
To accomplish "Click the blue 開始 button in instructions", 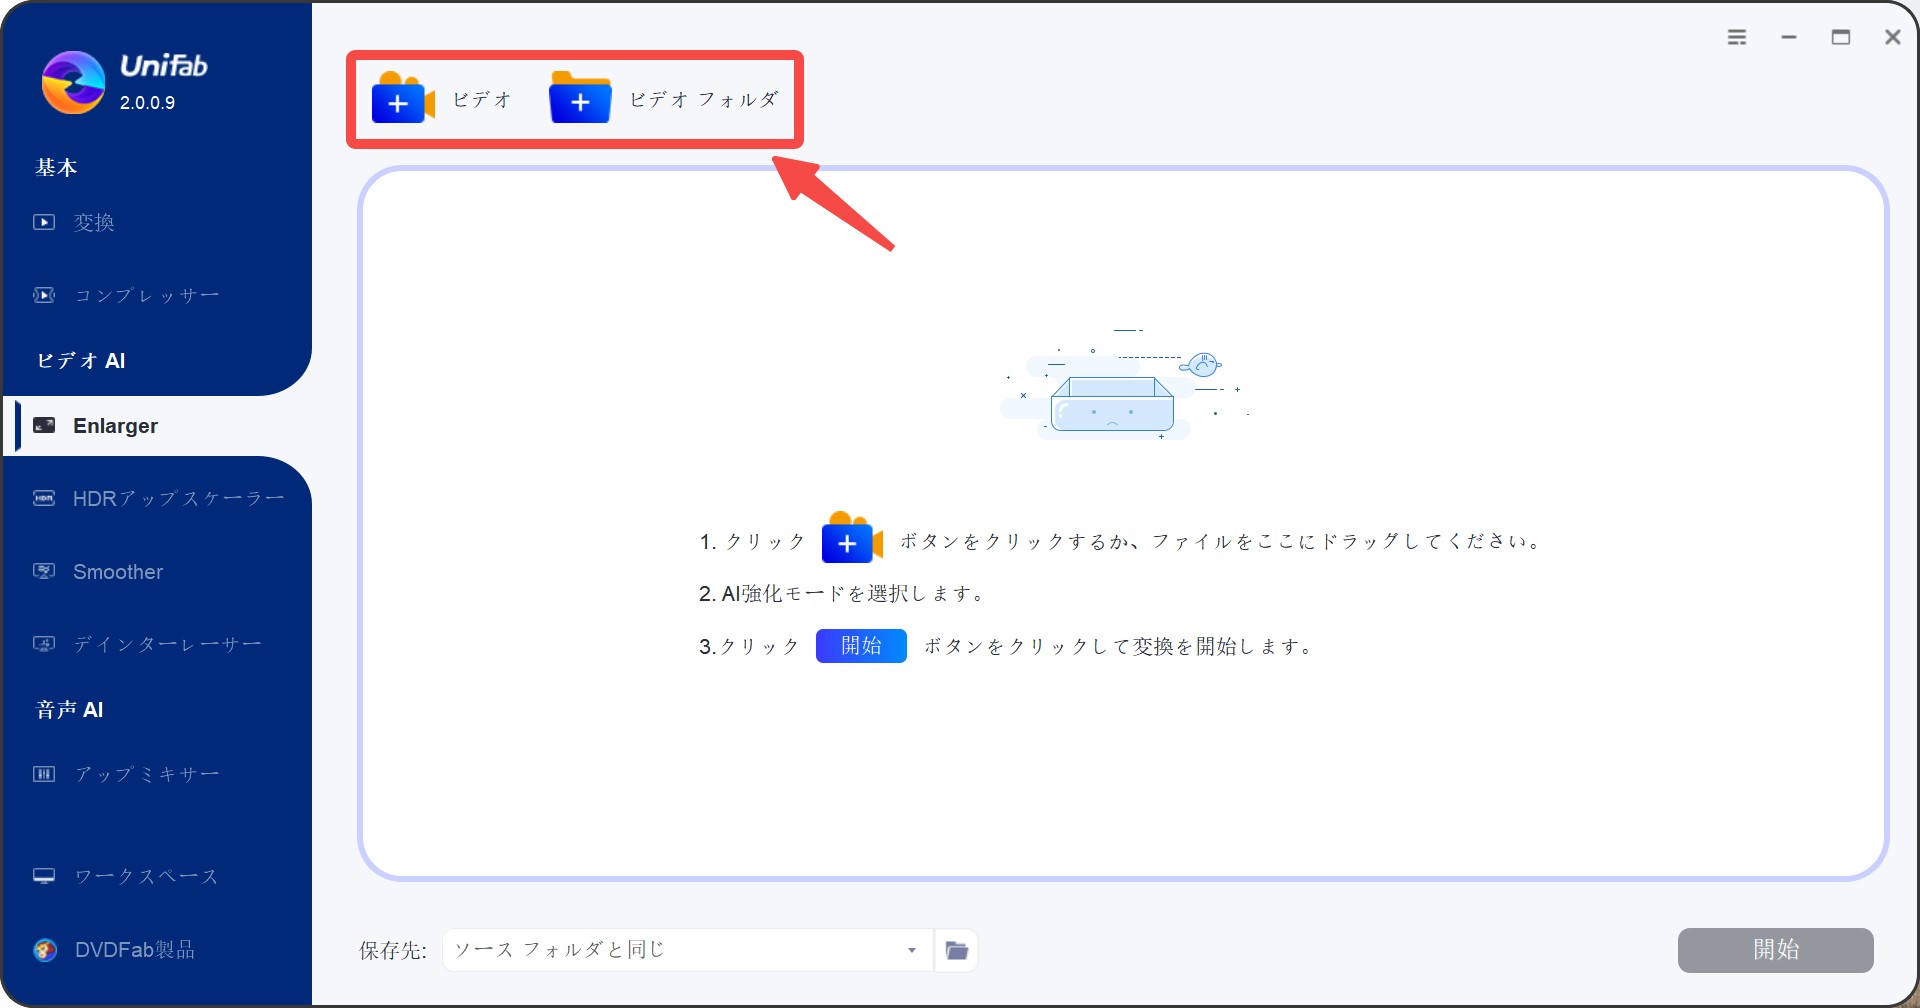I will 861,646.
